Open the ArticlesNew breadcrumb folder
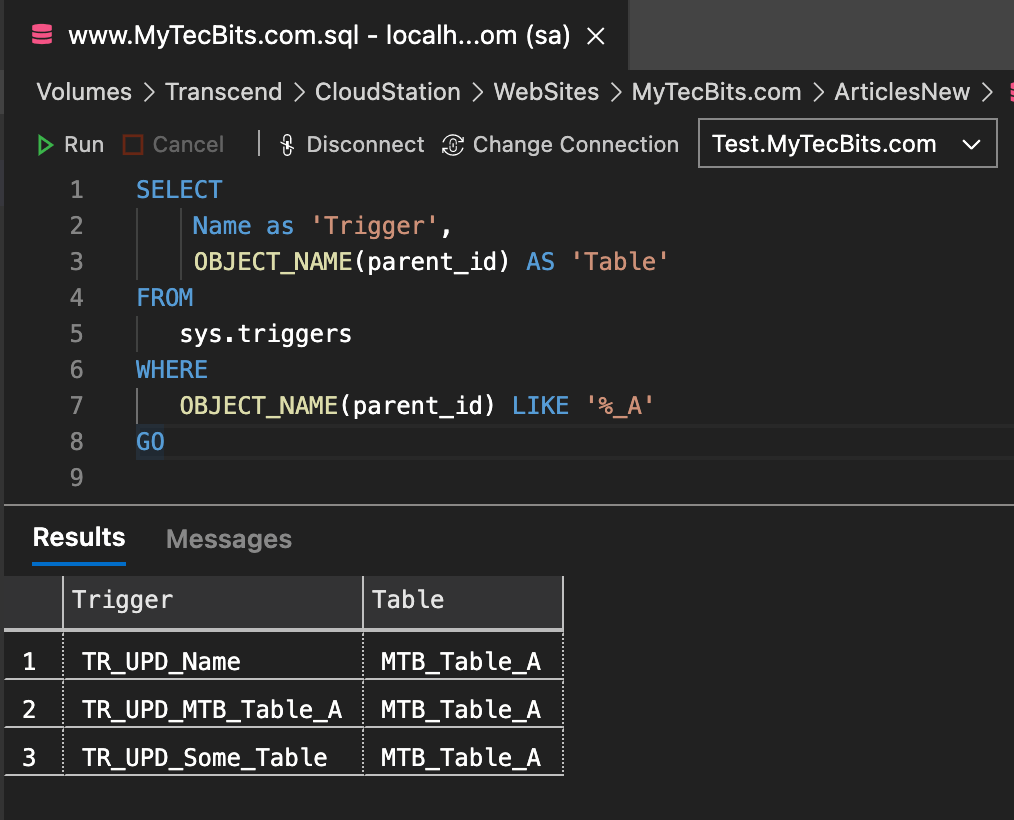1014x820 pixels. click(x=902, y=92)
